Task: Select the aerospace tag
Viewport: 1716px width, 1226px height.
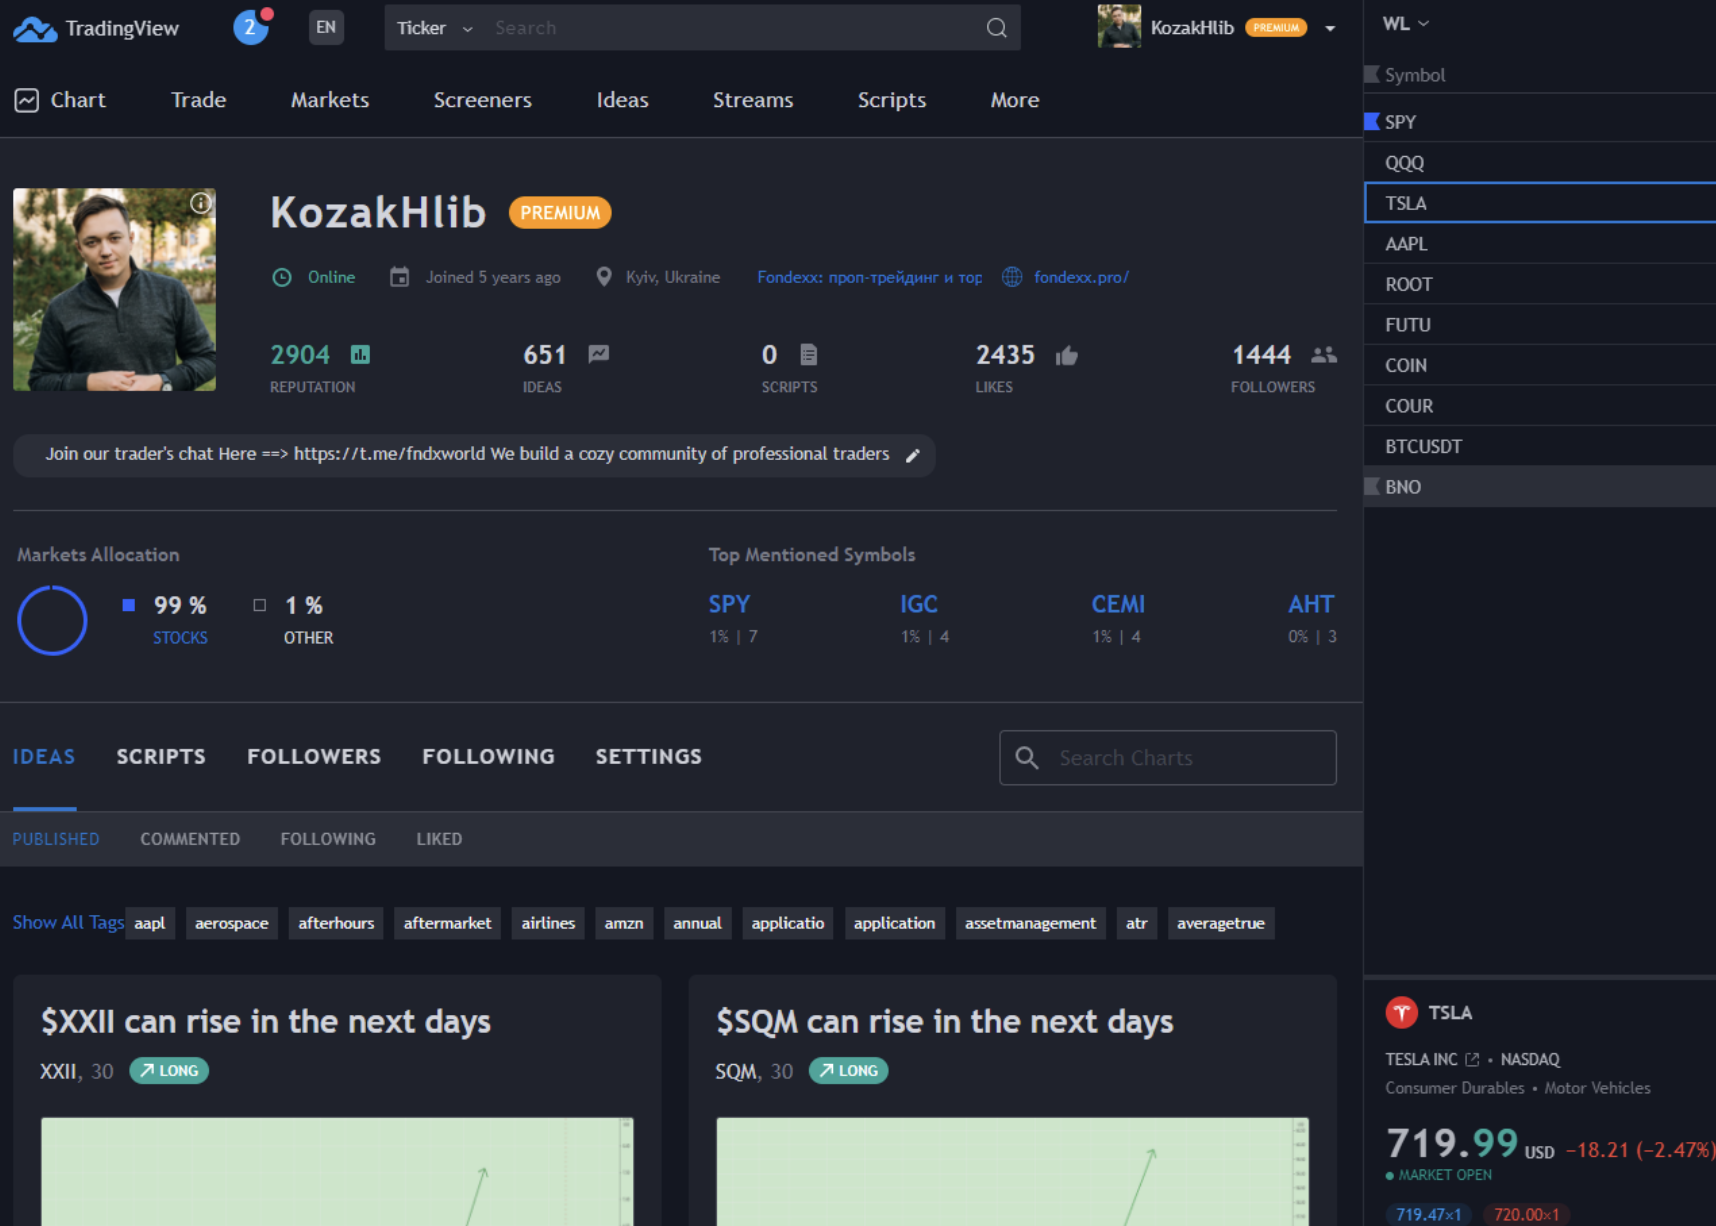Action: pyautogui.click(x=231, y=923)
